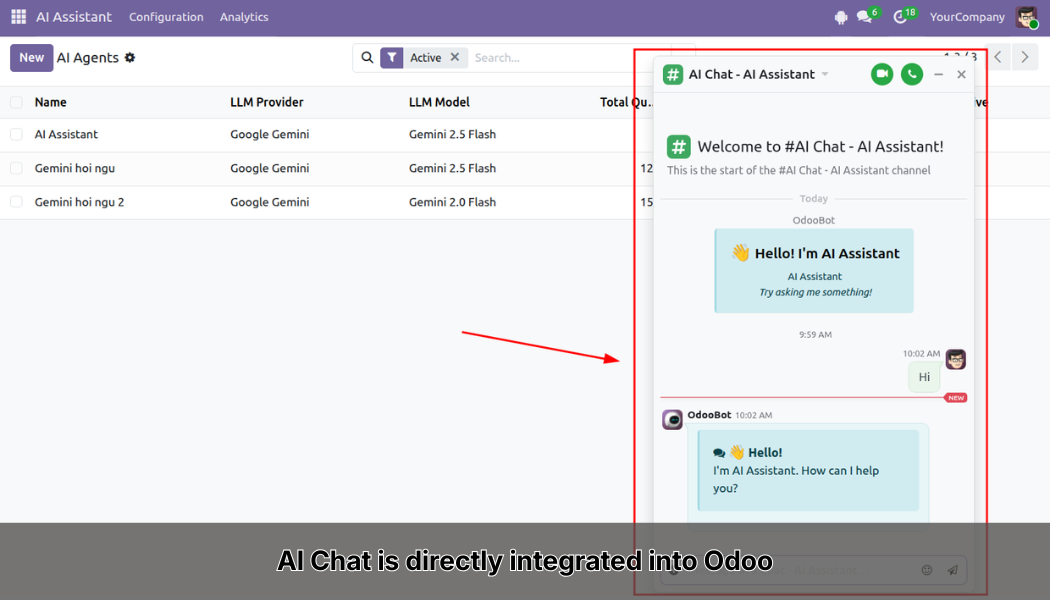Open YourCompany company switcher
The height and width of the screenshot is (600, 1050).
pos(967,17)
